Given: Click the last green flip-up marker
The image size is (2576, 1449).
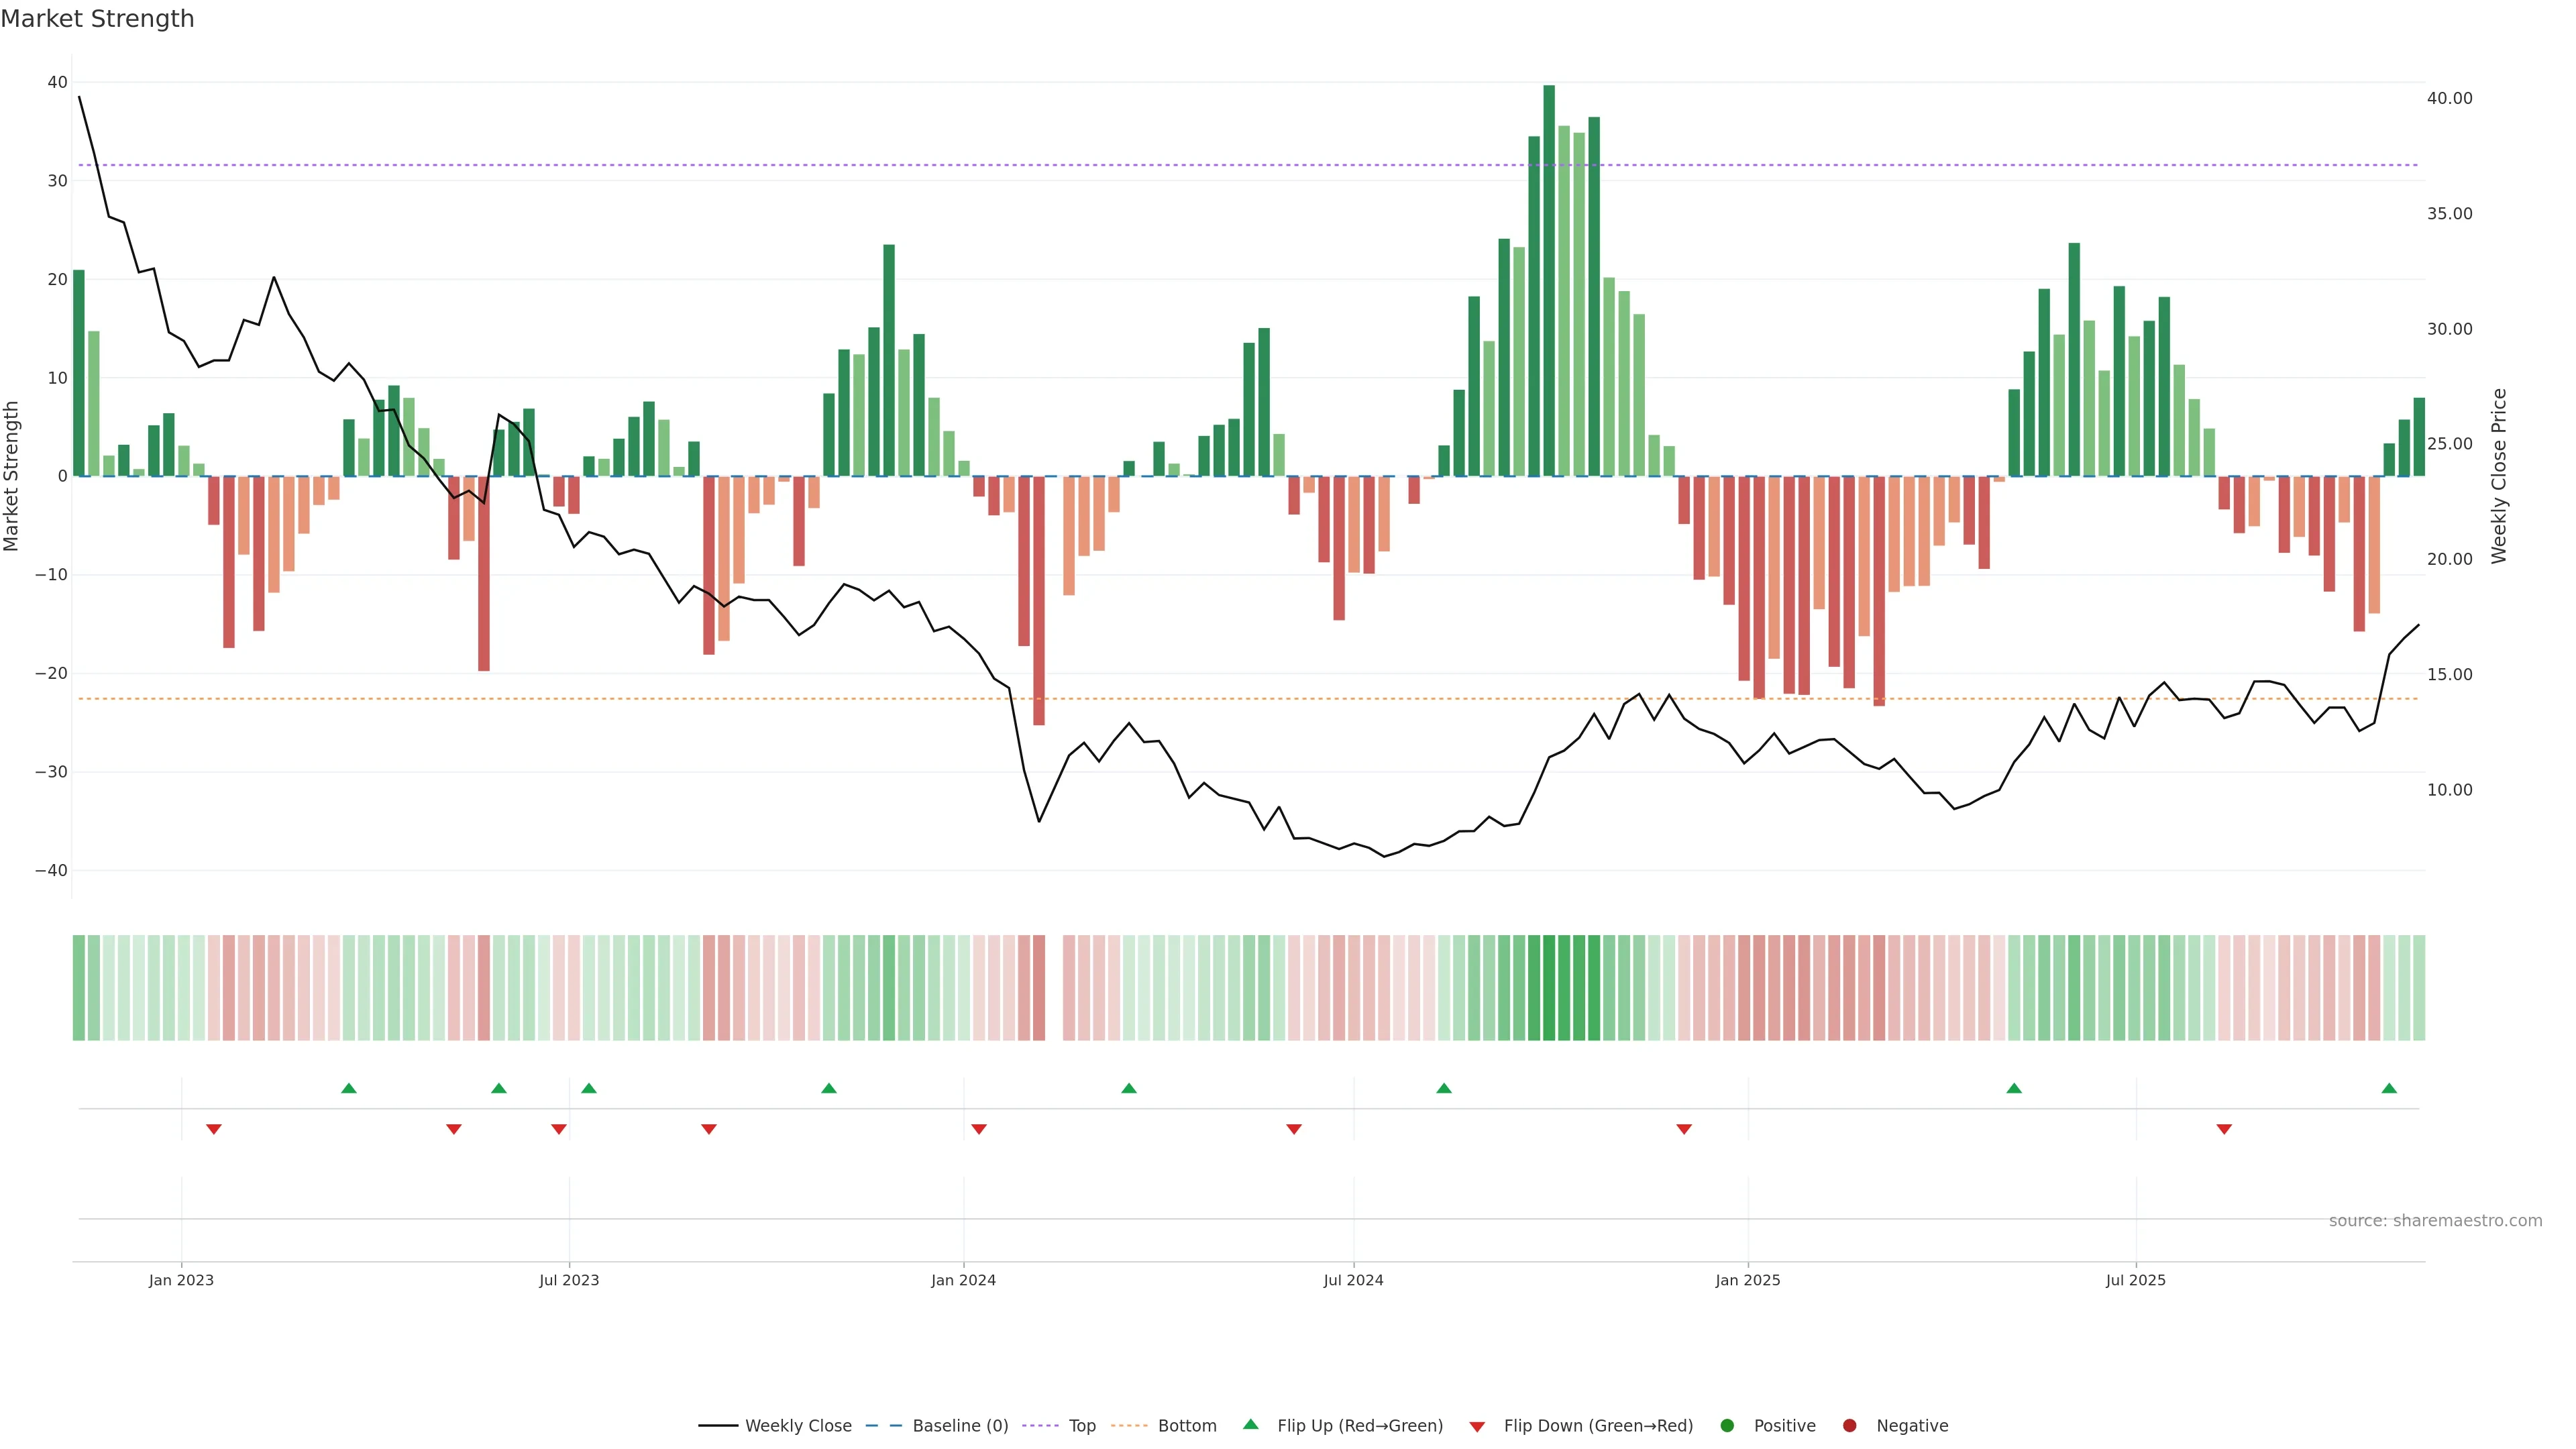Looking at the screenshot, I should pos(2389,1088).
